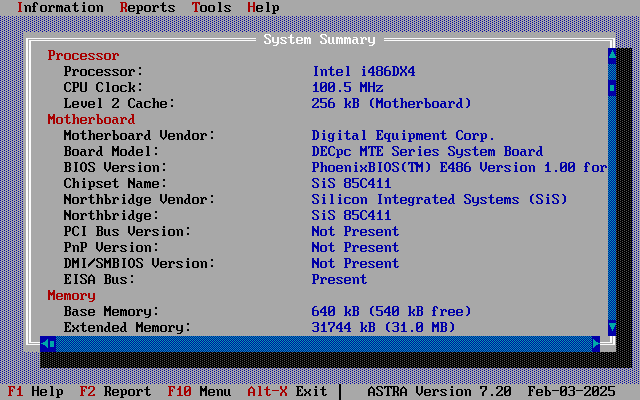Screen dimensions: 640x400
Task: Click F1 Help in status bar
Action: tap(36, 391)
